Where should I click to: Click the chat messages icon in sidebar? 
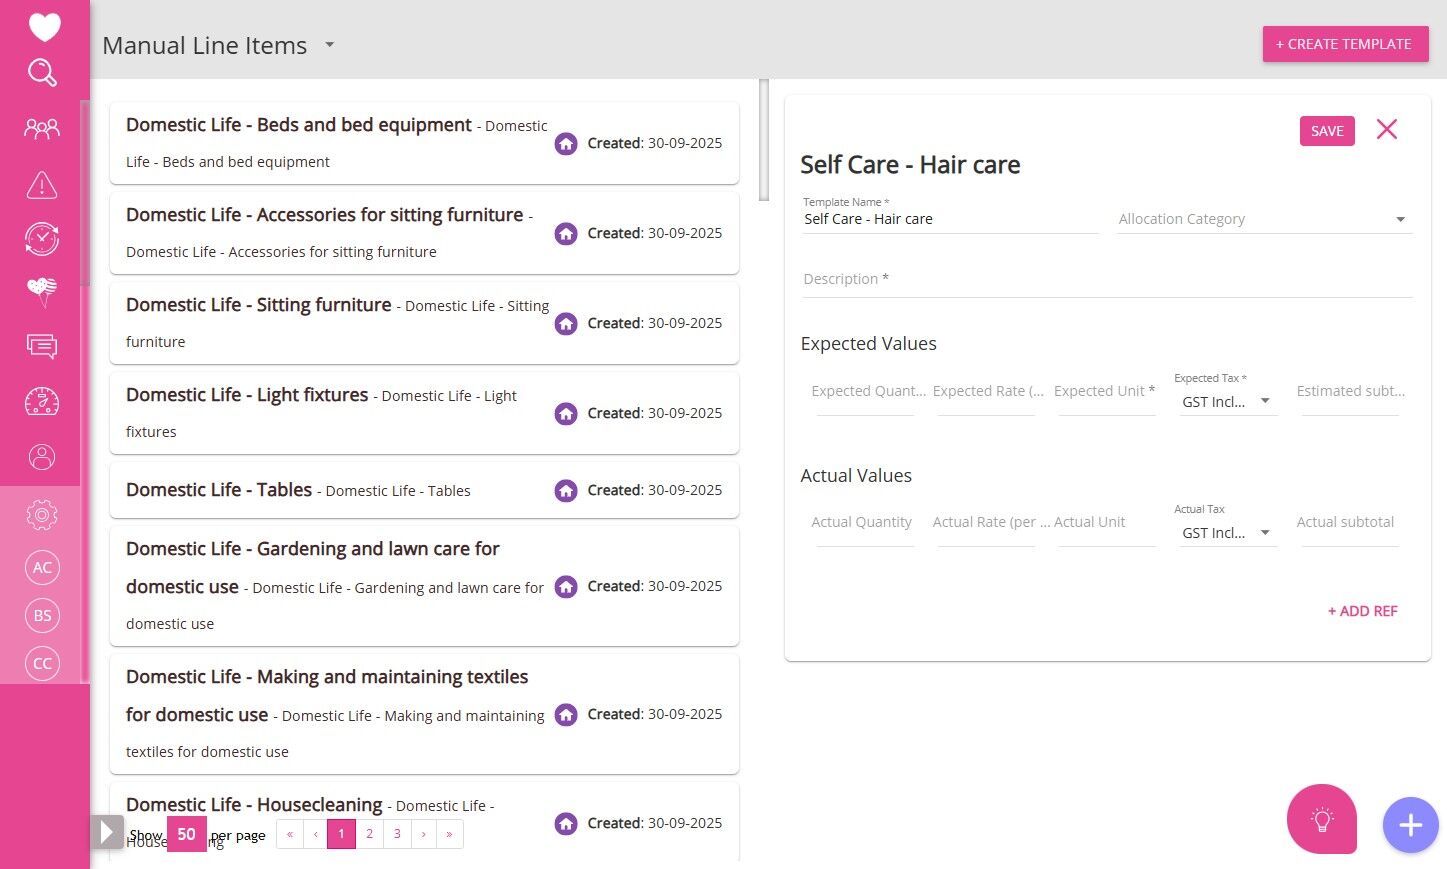coord(42,347)
